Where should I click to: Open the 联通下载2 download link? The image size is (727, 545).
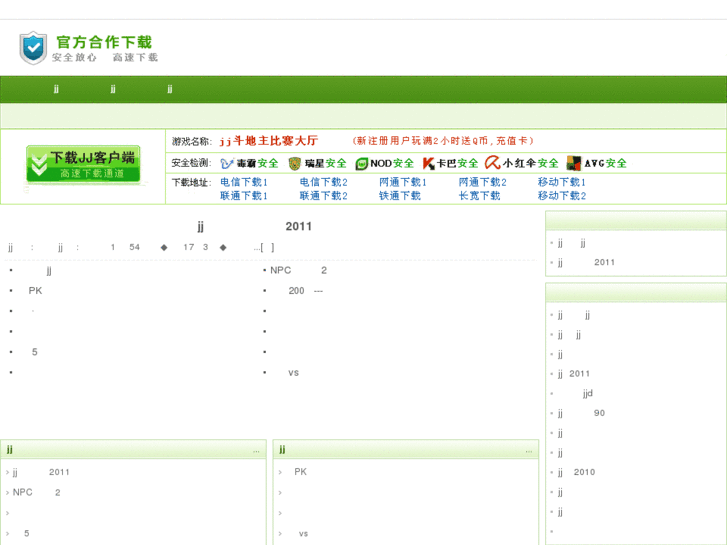323,196
